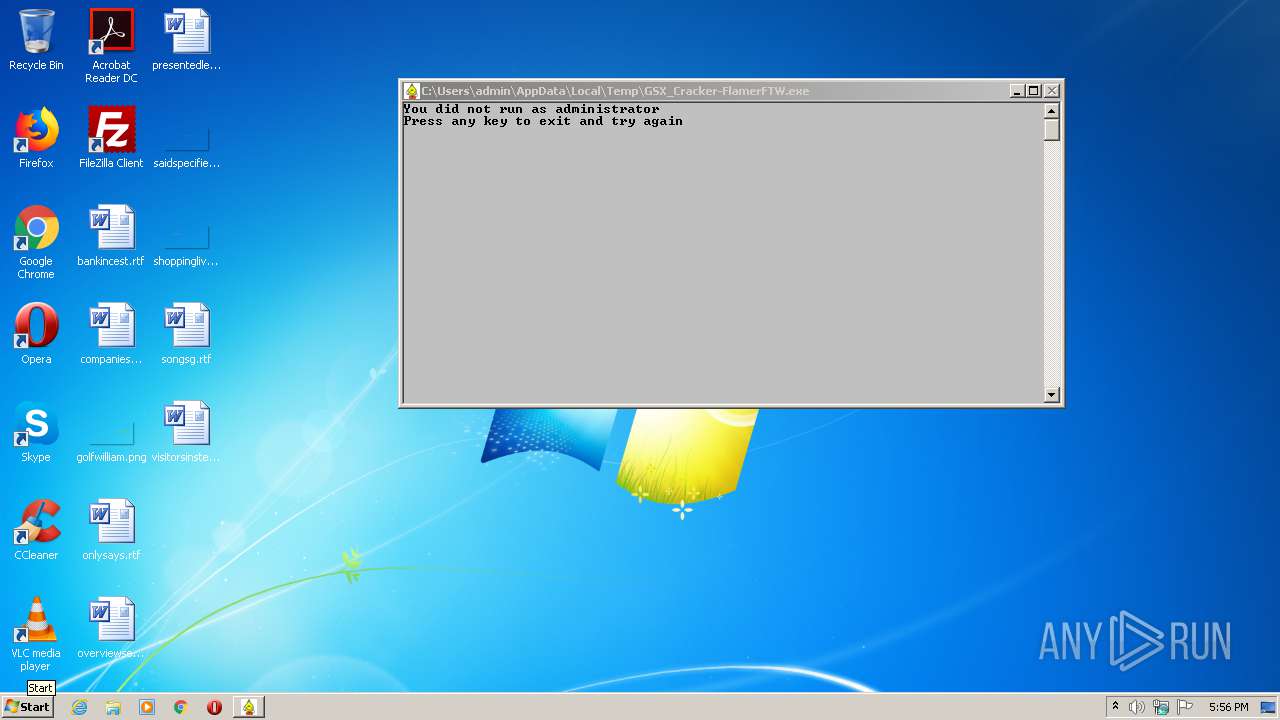Launch the CCleaner shortcut

(x=36, y=530)
